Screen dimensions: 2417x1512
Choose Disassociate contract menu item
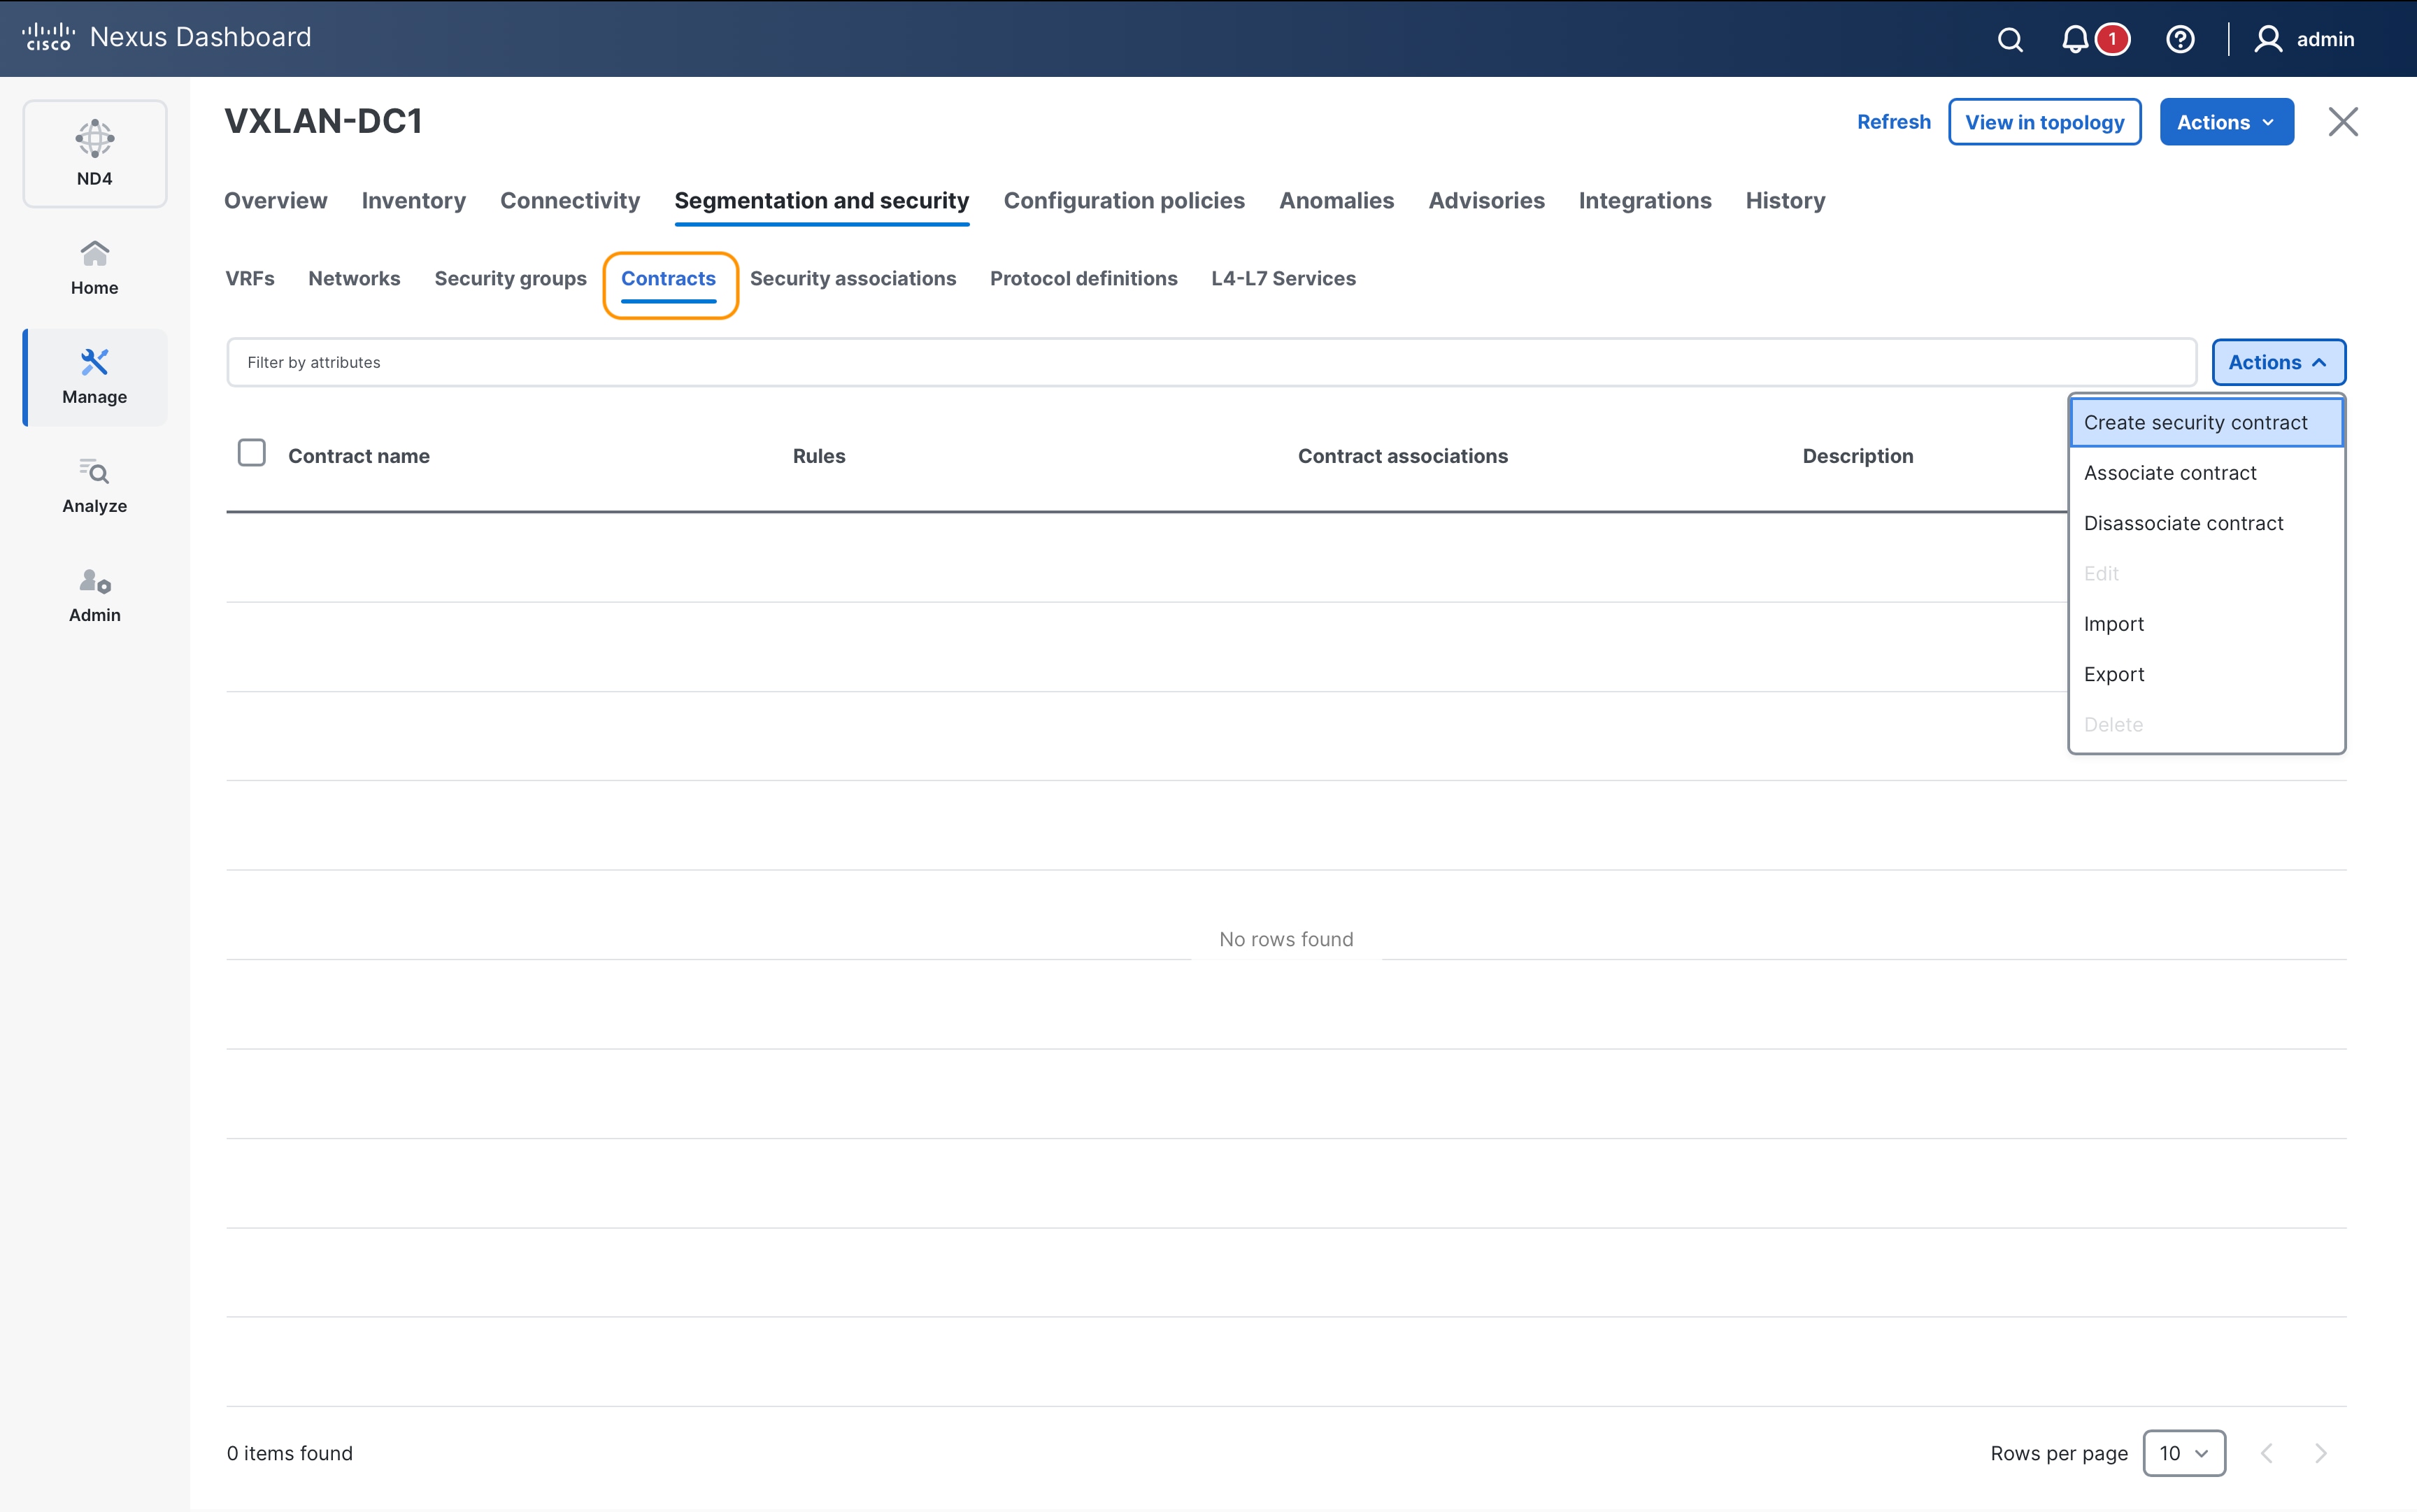click(x=2206, y=523)
